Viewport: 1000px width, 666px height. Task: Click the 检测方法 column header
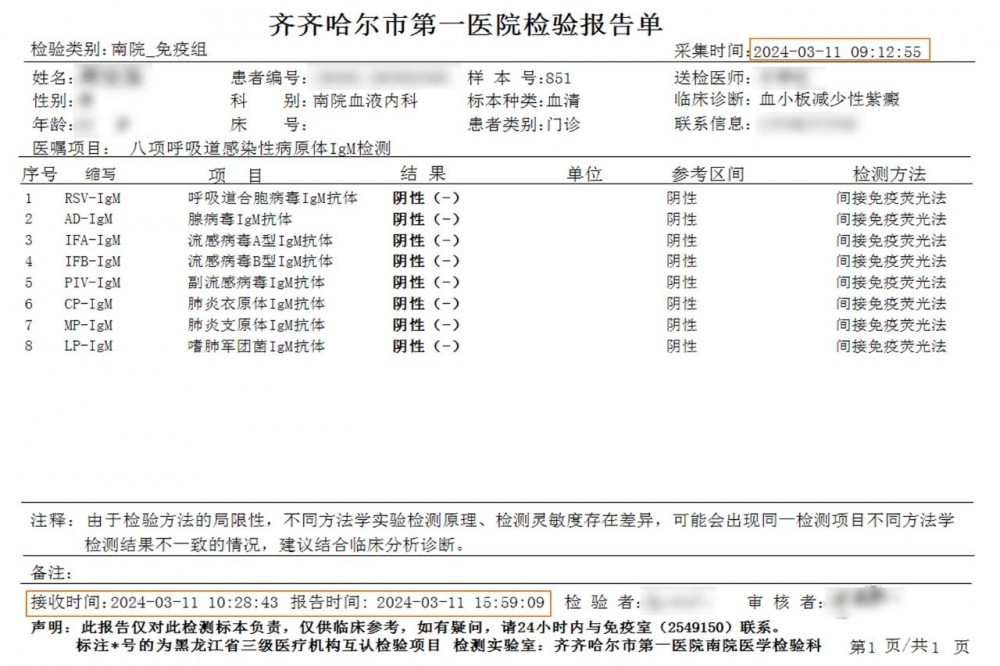tap(888, 175)
